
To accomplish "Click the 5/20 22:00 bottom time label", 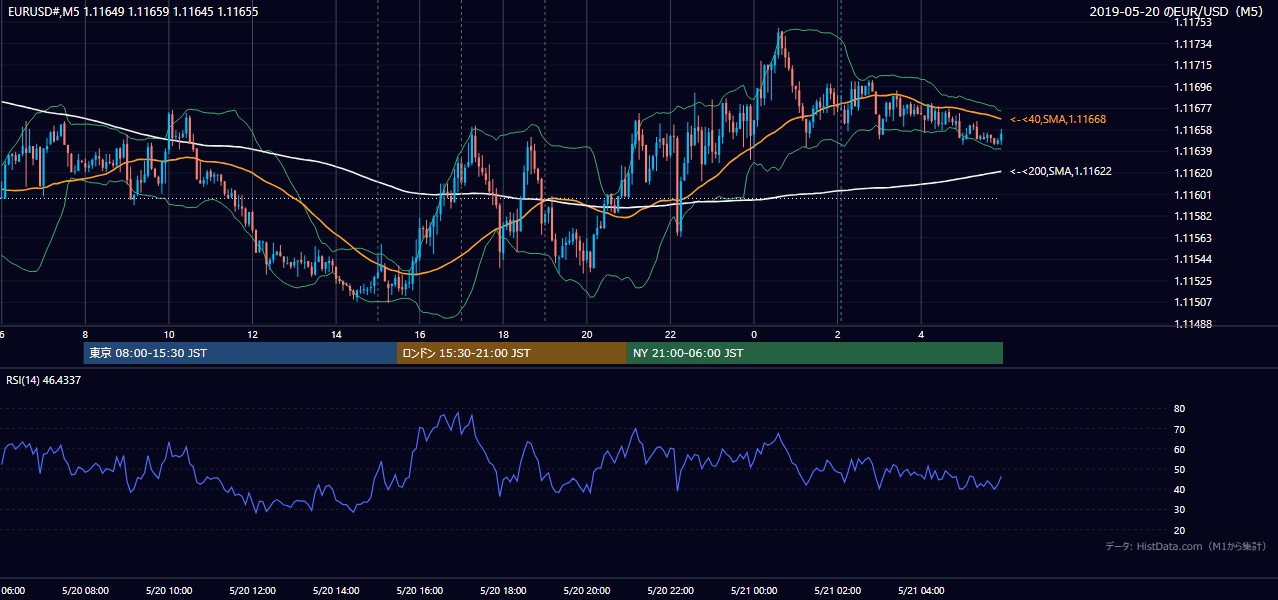I will coord(671,590).
